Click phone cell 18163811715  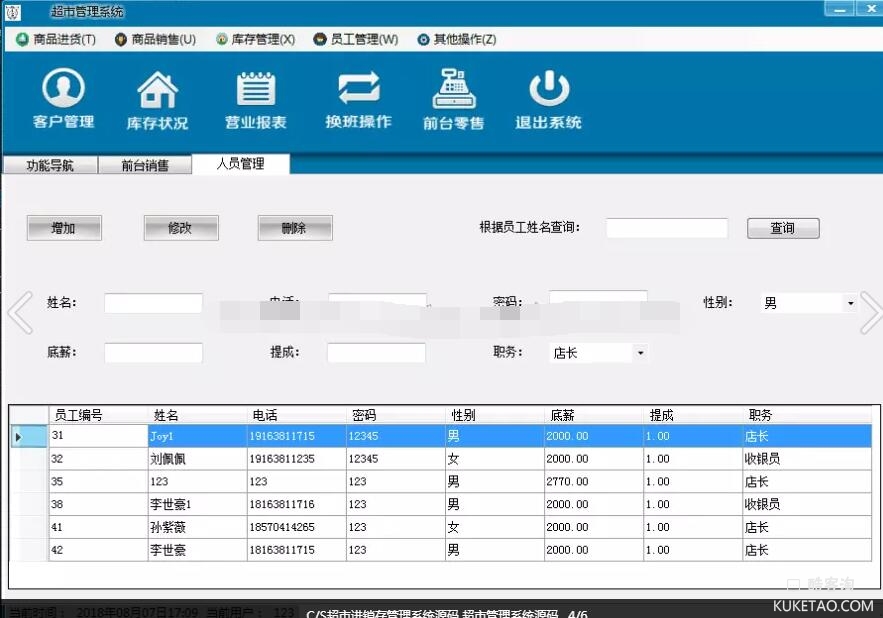pyautogui.click(x=296, y=550)
